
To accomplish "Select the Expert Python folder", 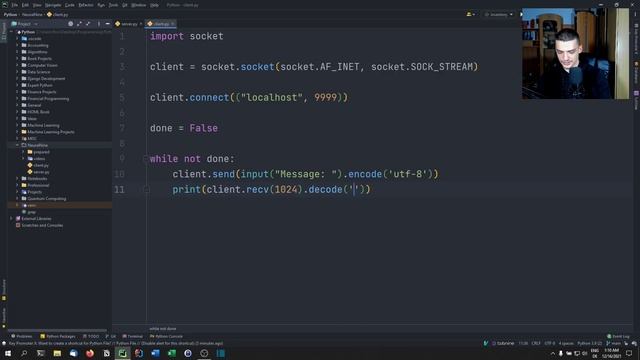I will [40, 85].
